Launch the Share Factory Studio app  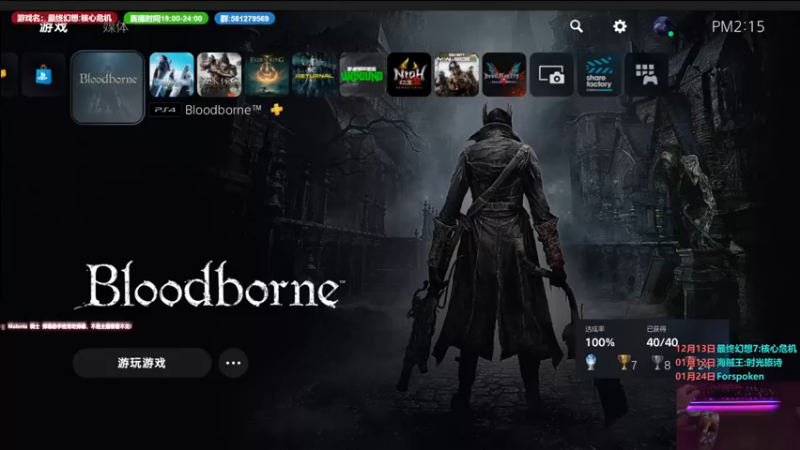599,74
